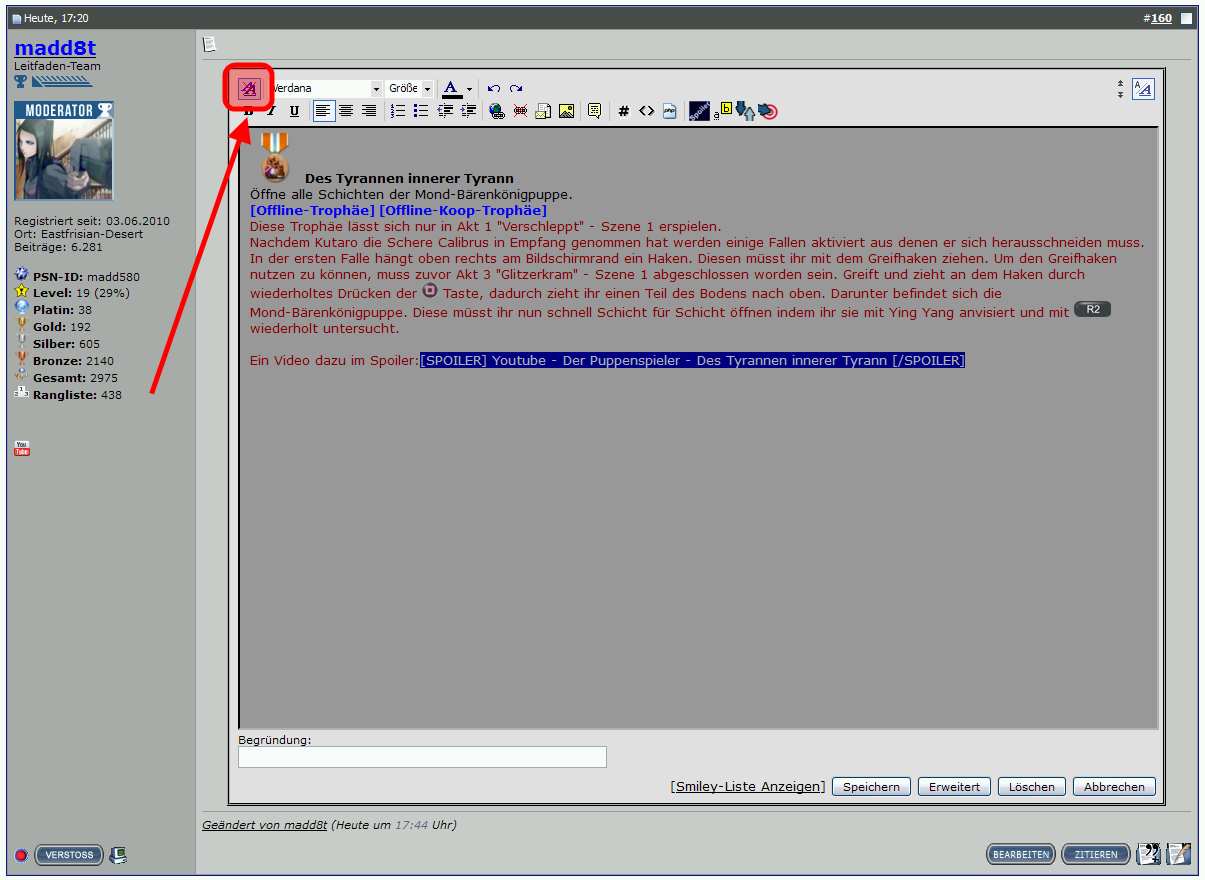Screen dimensions: 1205x880
Task: Wrap selection in Spoiler tags
Action: coord(699,111)
